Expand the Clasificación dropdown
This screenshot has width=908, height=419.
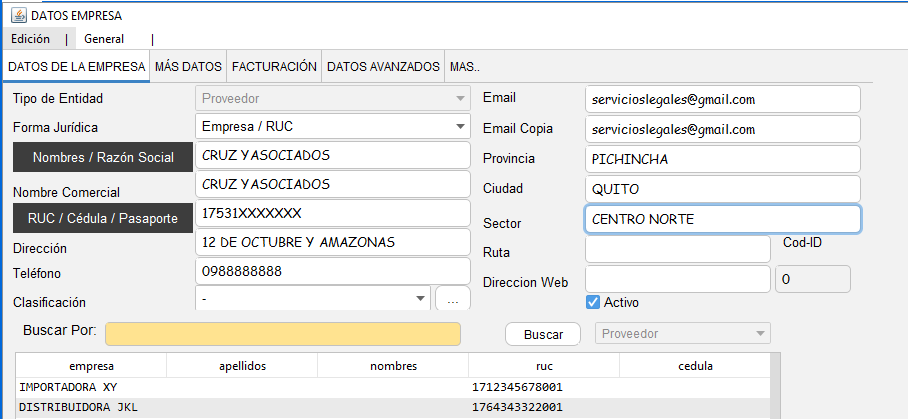419,299
